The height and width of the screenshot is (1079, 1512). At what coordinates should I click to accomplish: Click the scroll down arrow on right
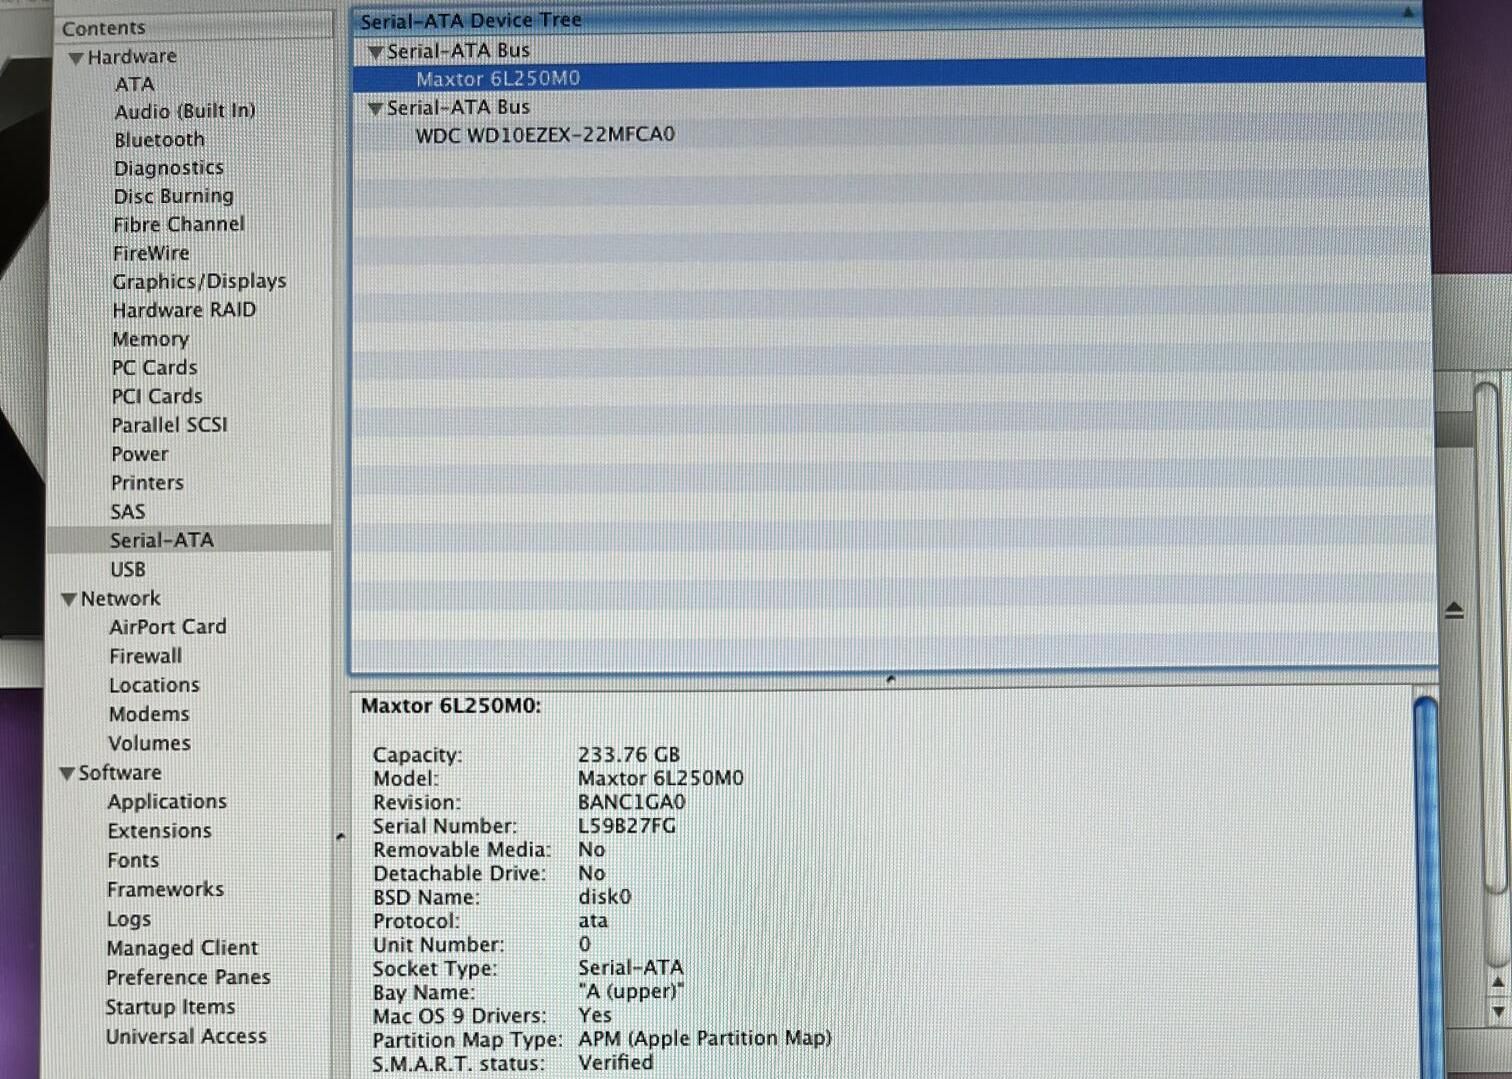tap(1497, 1011)
